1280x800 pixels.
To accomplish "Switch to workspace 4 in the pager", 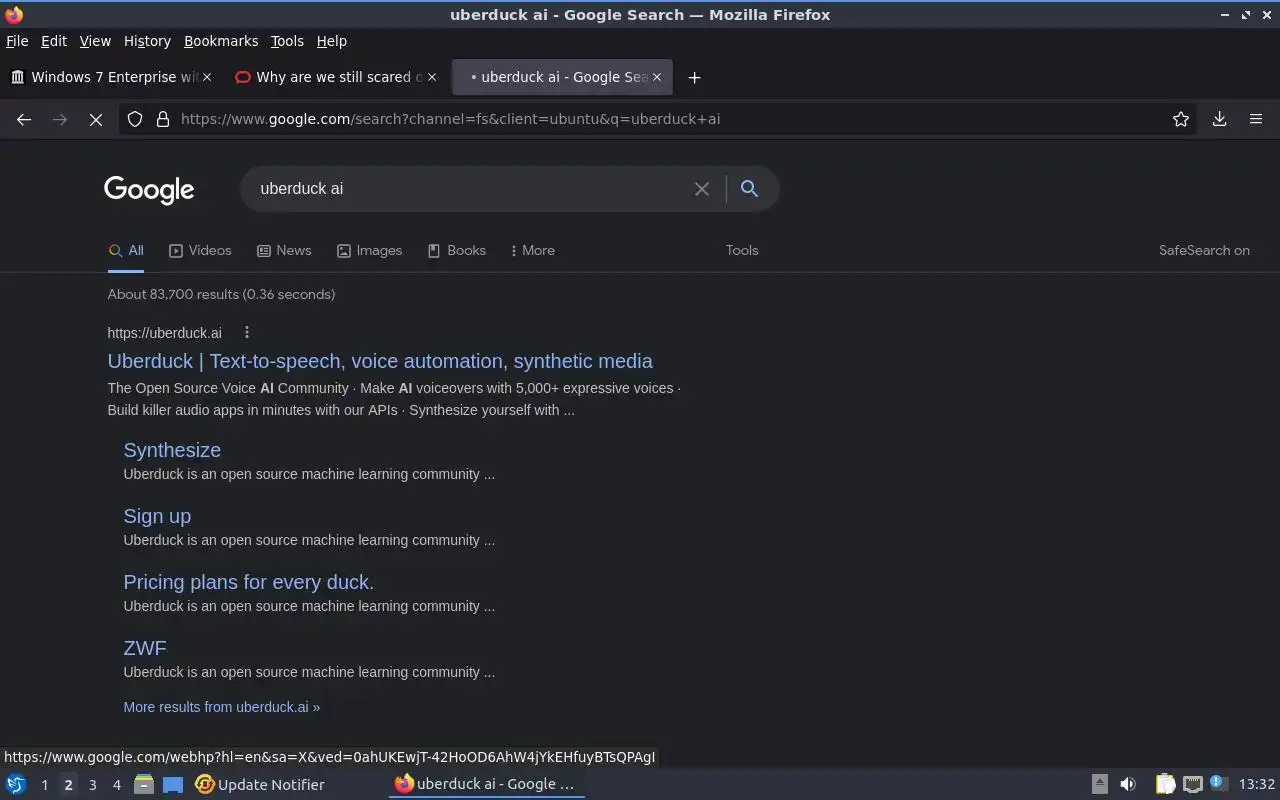I will point(117,785).
